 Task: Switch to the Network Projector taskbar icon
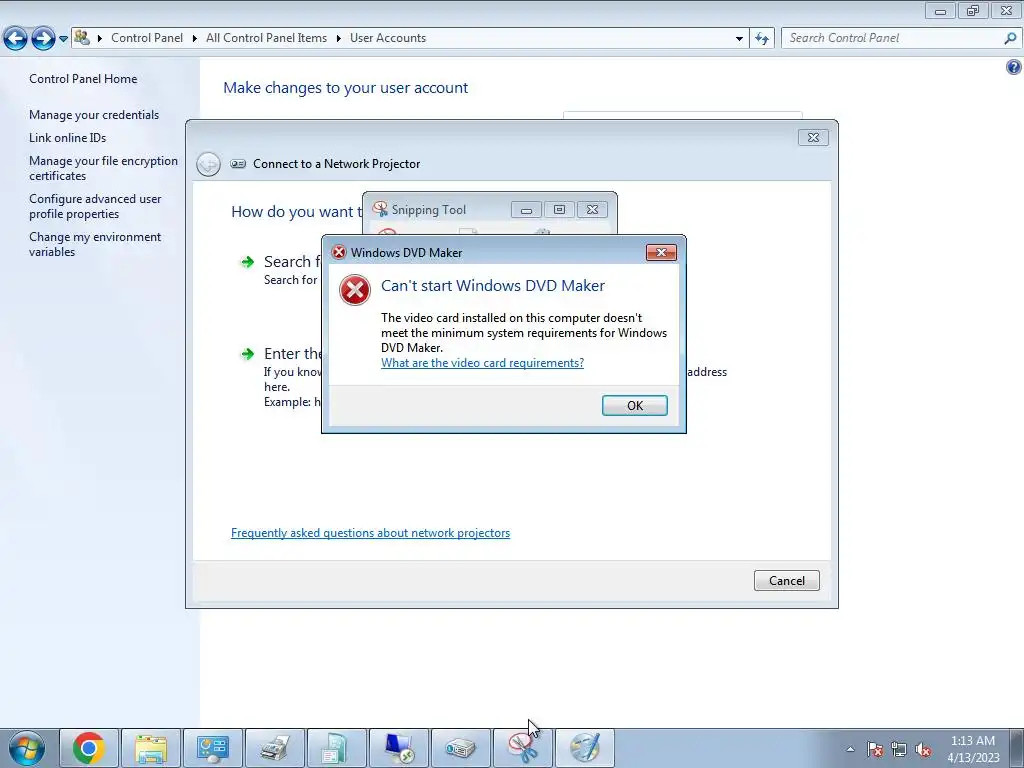461,748
